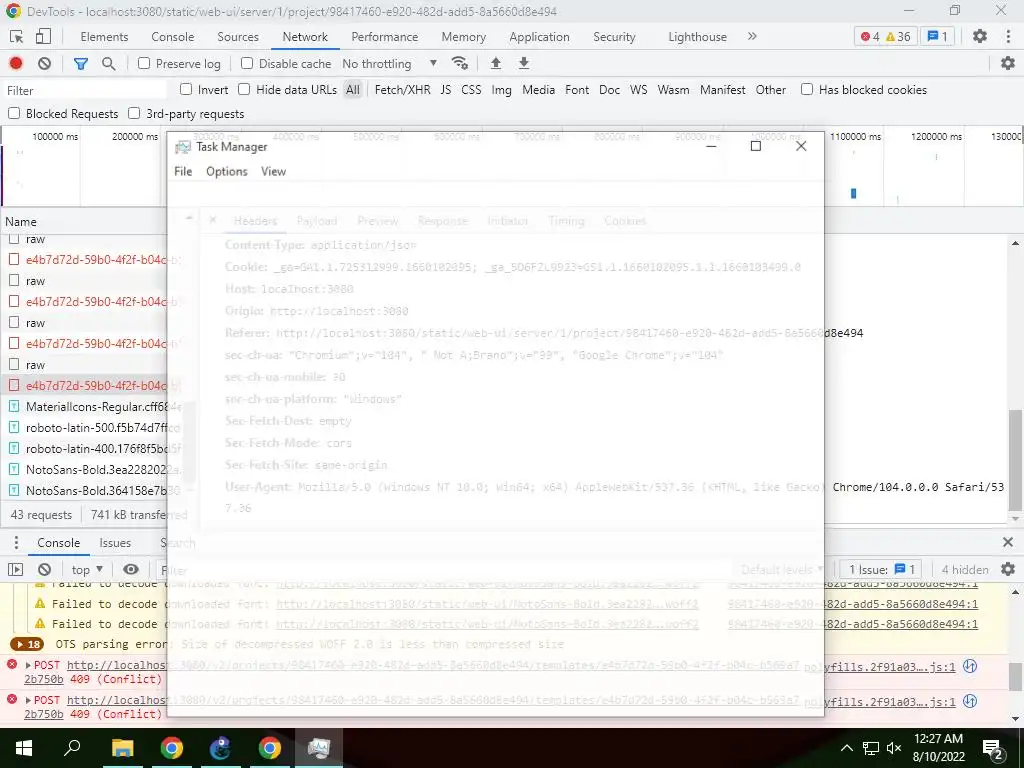Open the No throttling dropdown

coord(389,63)
